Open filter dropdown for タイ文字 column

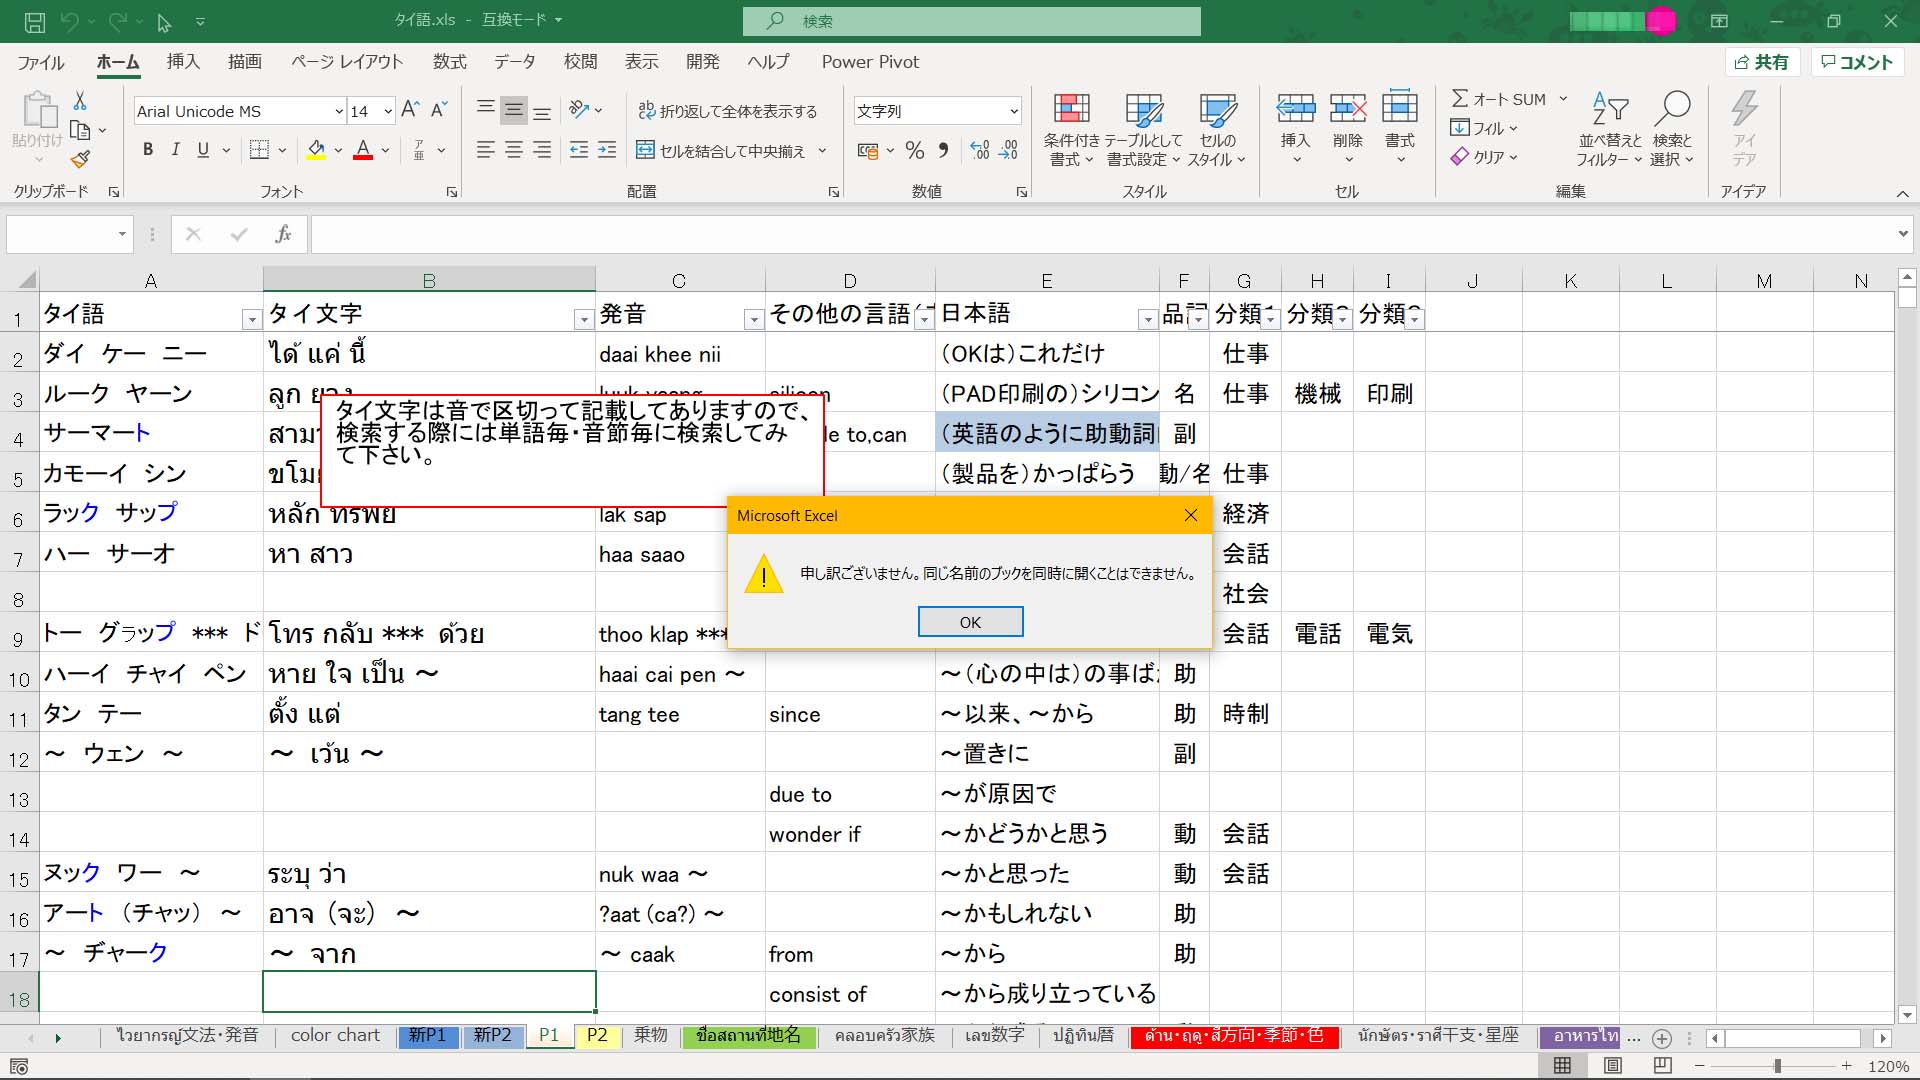coord(583,319)
